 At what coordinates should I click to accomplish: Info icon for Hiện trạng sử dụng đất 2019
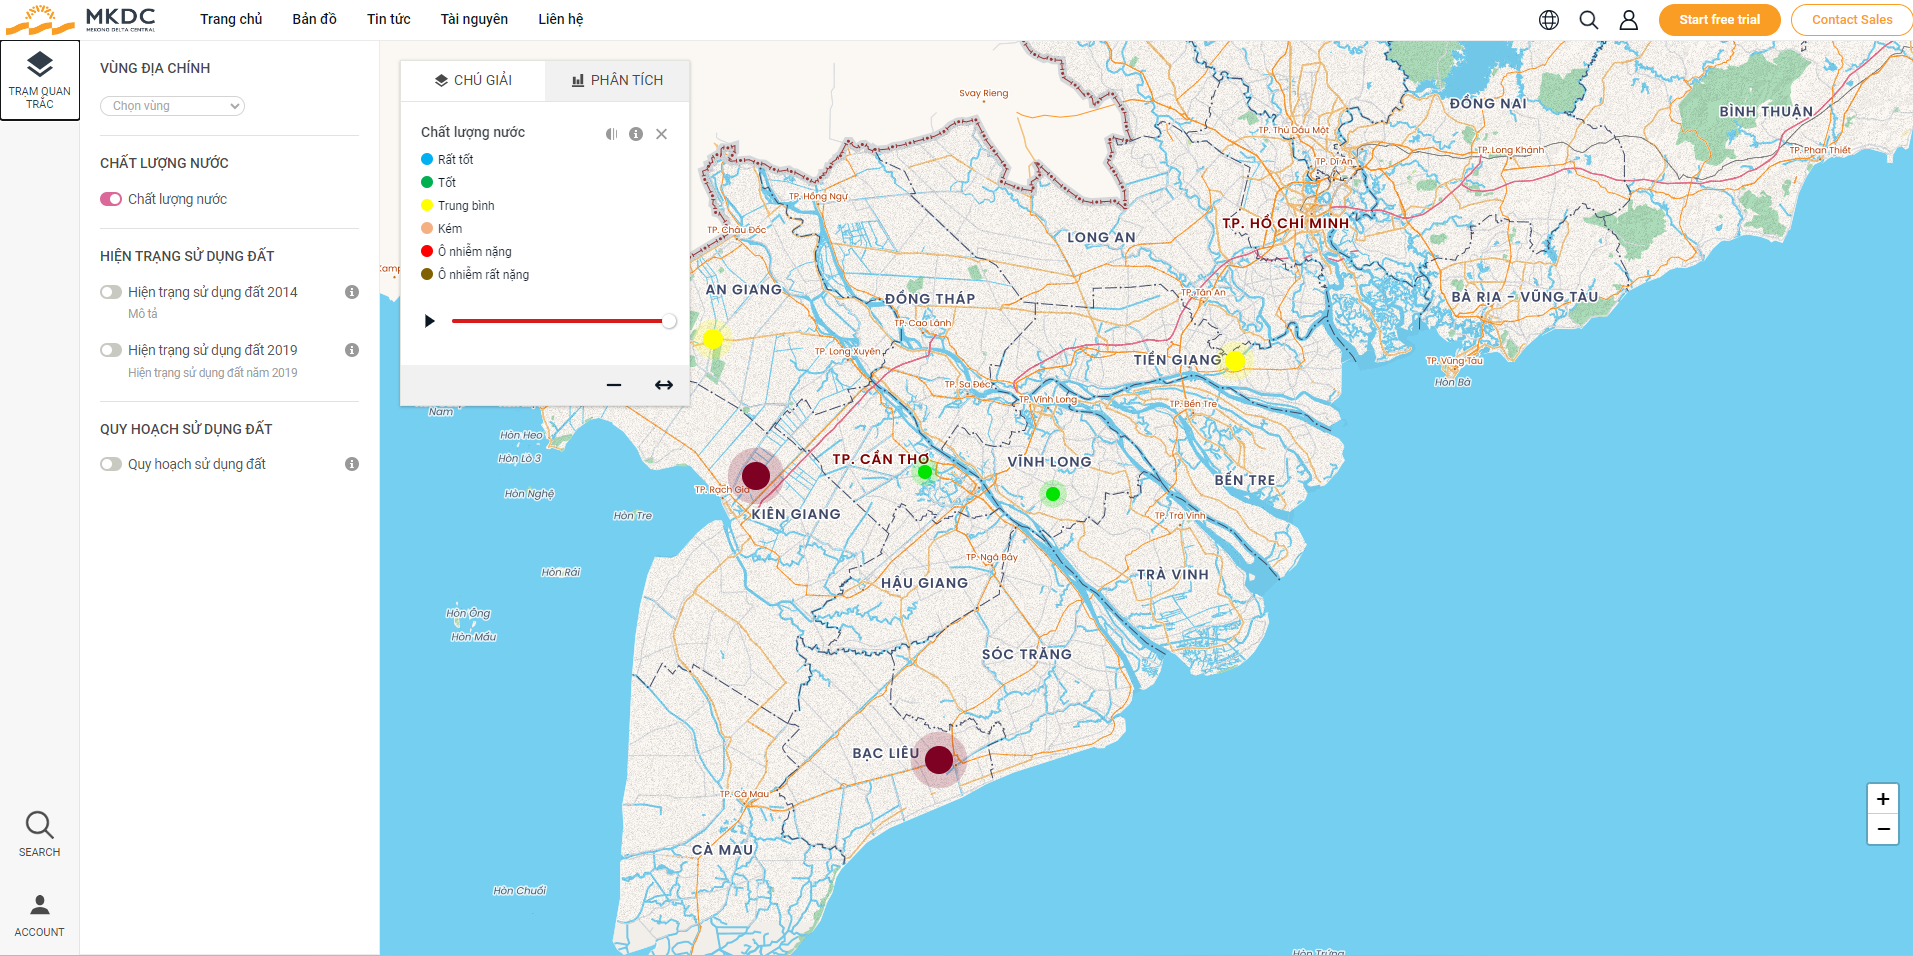(352, 350)
